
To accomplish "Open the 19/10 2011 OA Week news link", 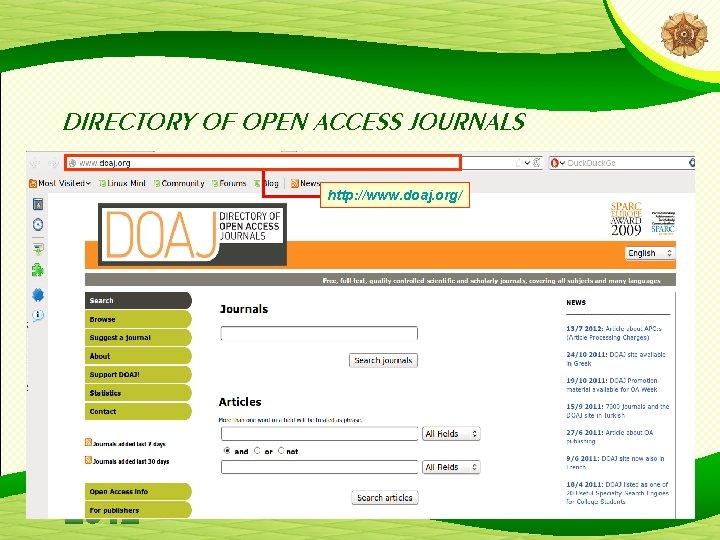I will 612,385.
